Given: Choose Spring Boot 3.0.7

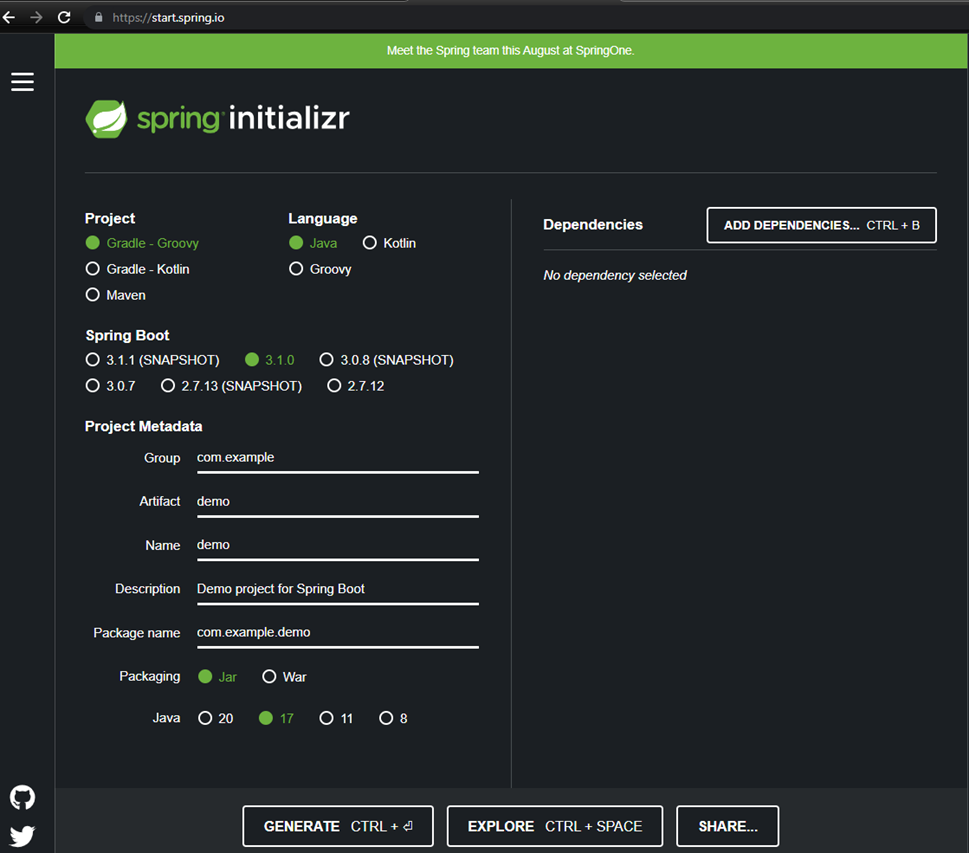Looking at the screenshot, I should coord(110,386).
